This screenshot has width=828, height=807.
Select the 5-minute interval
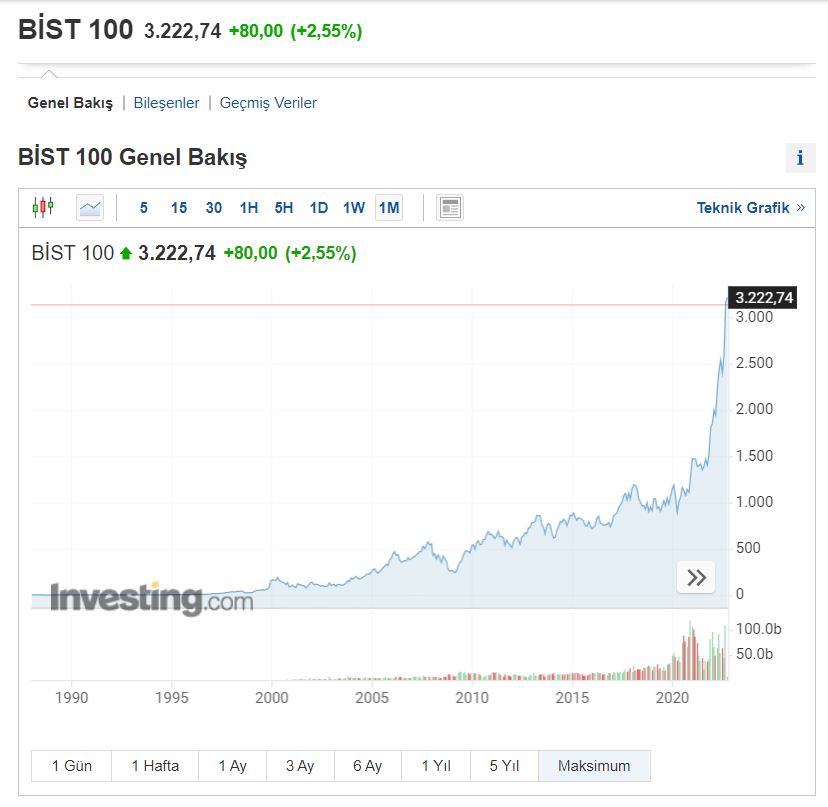[144, 208]
